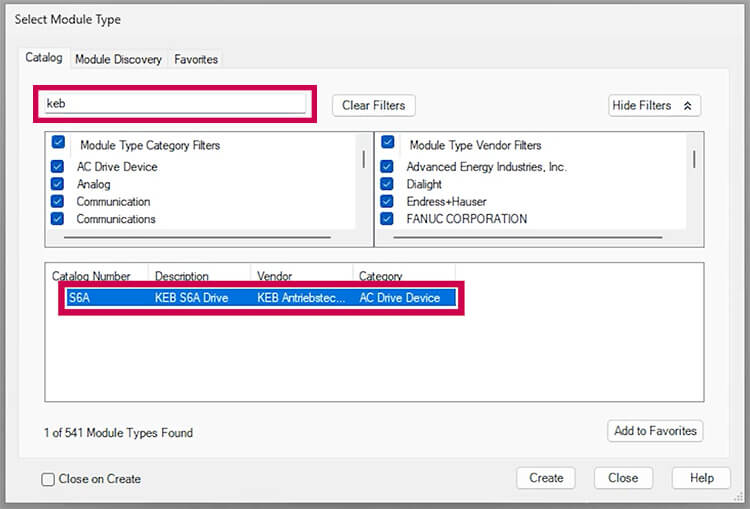Screen dimensions: 750x509
Task: Click the Add to Favorites button
Action: coord(655,431)
